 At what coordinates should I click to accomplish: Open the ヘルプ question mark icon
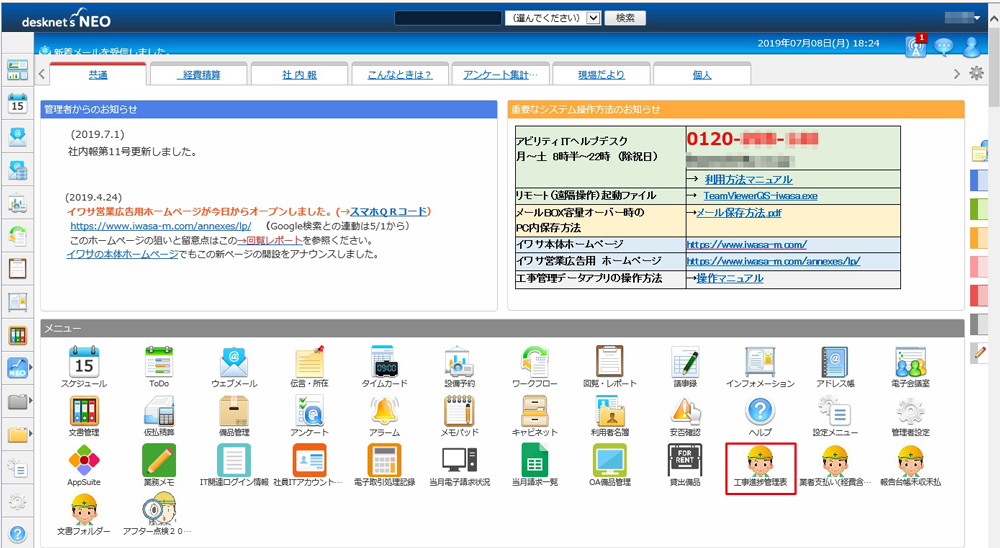760,411
